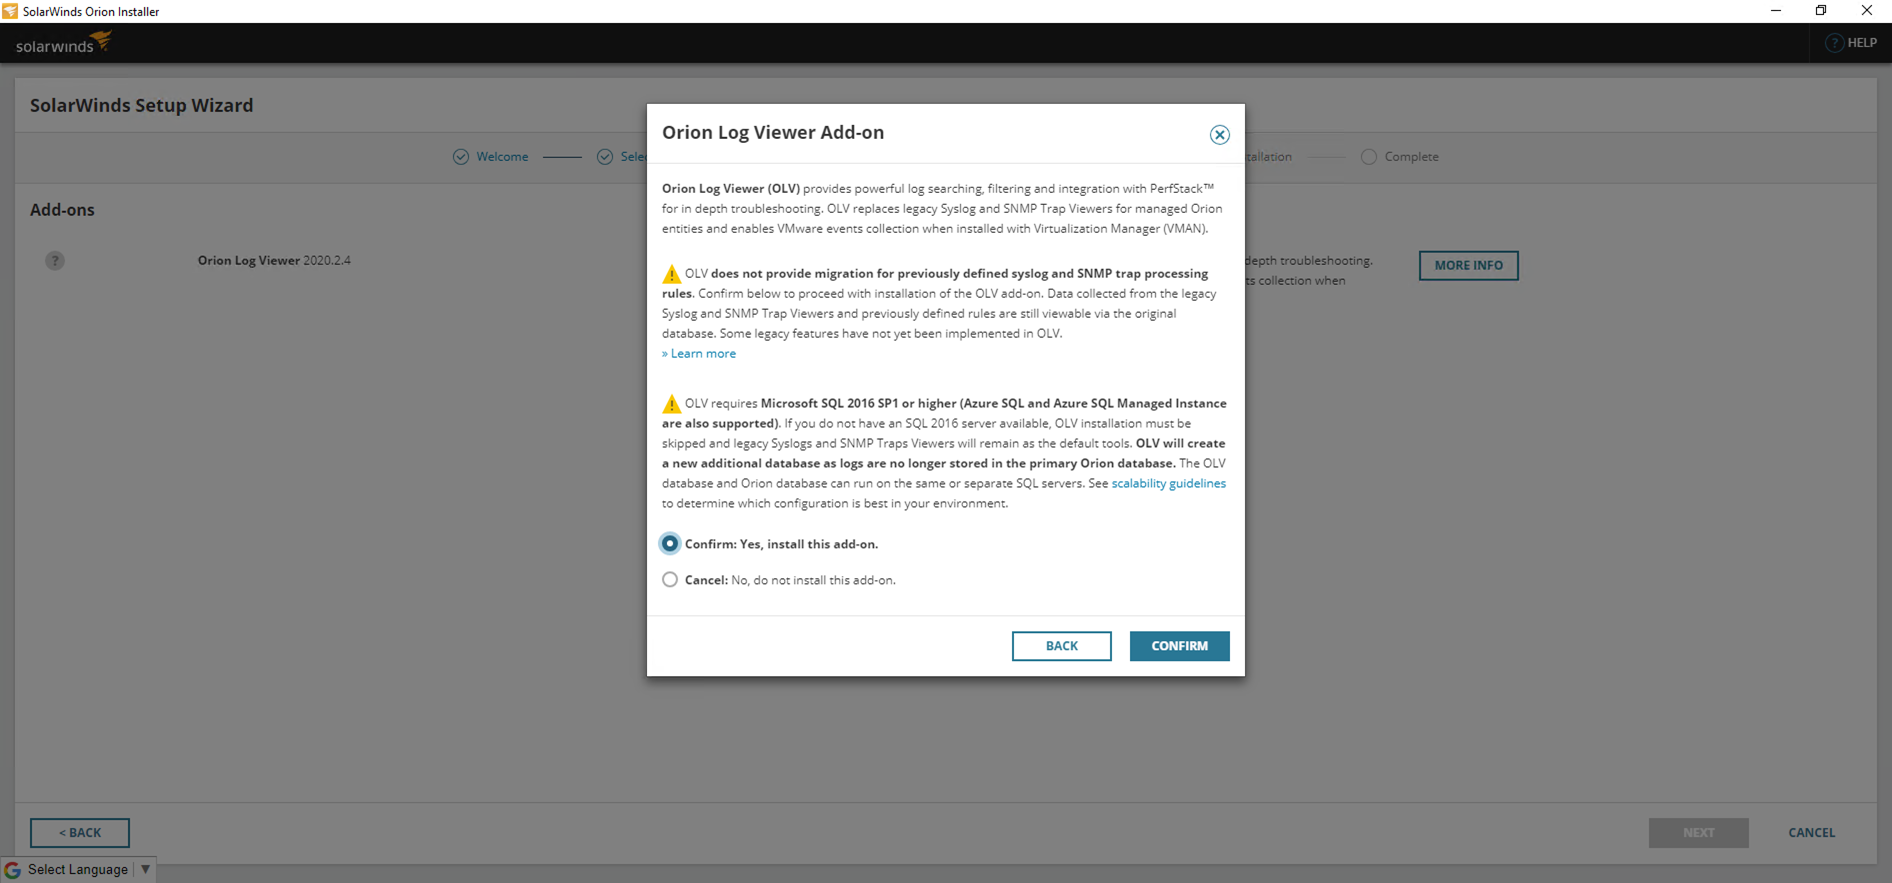The height and width of the screenshot is (883, 1892).
Task: Click the Orion Log Viewer 2020.2.4 text
Action: pos(274,261)
